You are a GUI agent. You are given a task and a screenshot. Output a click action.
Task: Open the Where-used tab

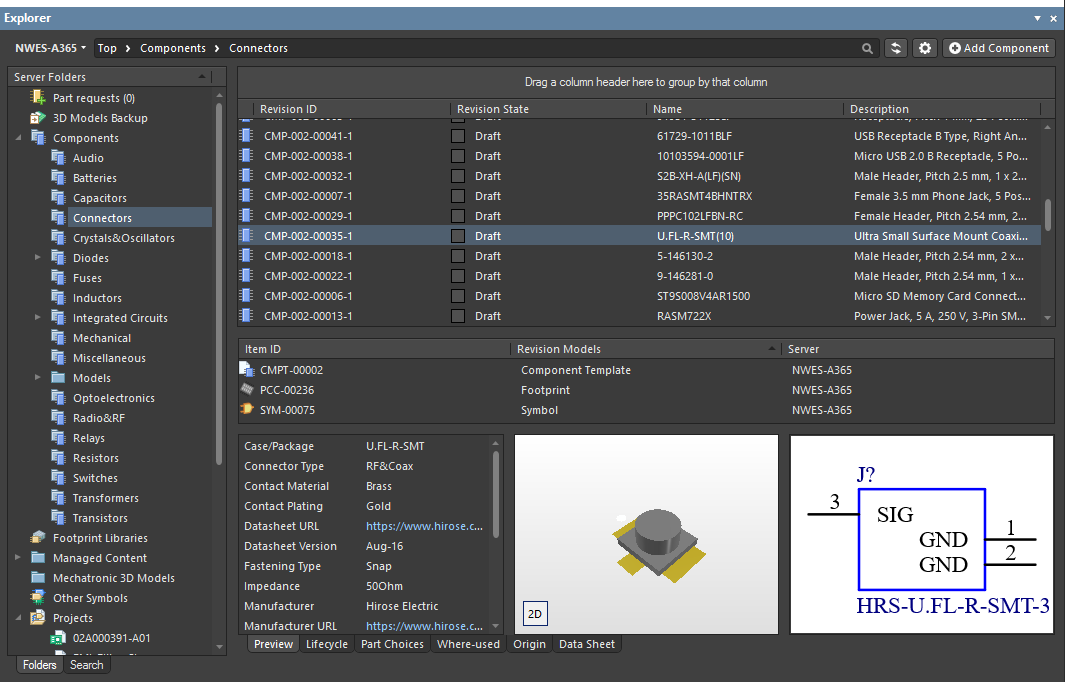469,644
